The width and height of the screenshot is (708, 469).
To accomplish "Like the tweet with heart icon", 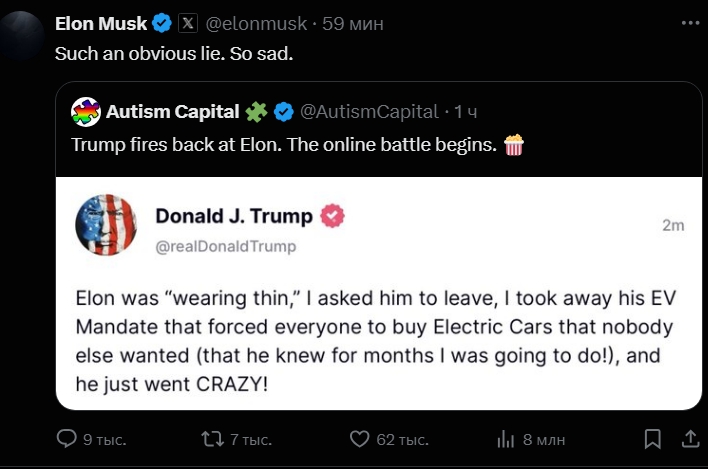I will (x=360, y=439).
